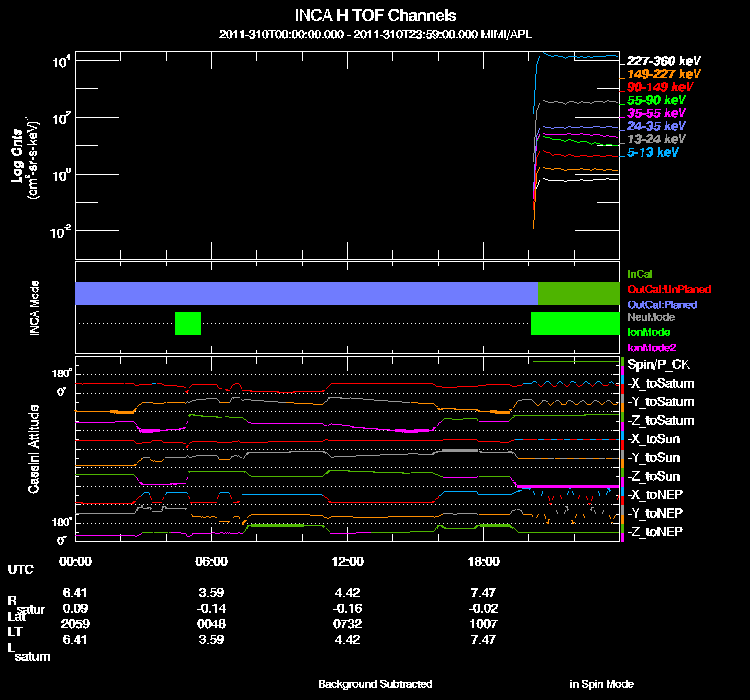The image size is (750, 700).
Task: Click the -Z_toSun attitude label
Action: point(653,476)
